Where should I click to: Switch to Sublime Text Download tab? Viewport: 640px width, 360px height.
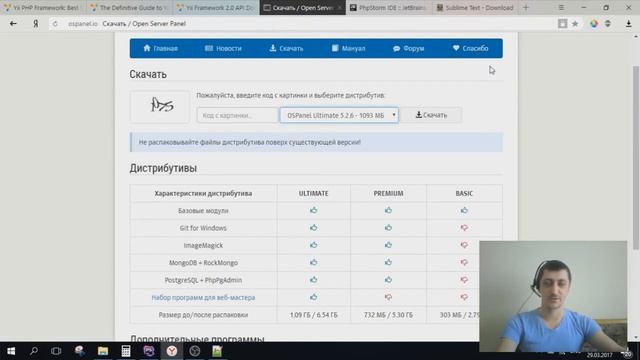476,7
